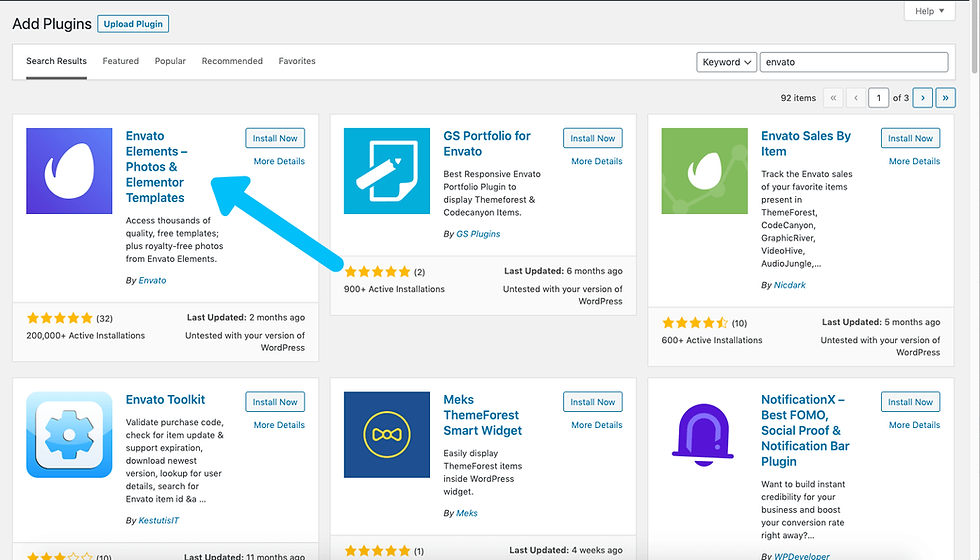Switch to the Recommended tab
980x560 pixels.
[232, 61]
